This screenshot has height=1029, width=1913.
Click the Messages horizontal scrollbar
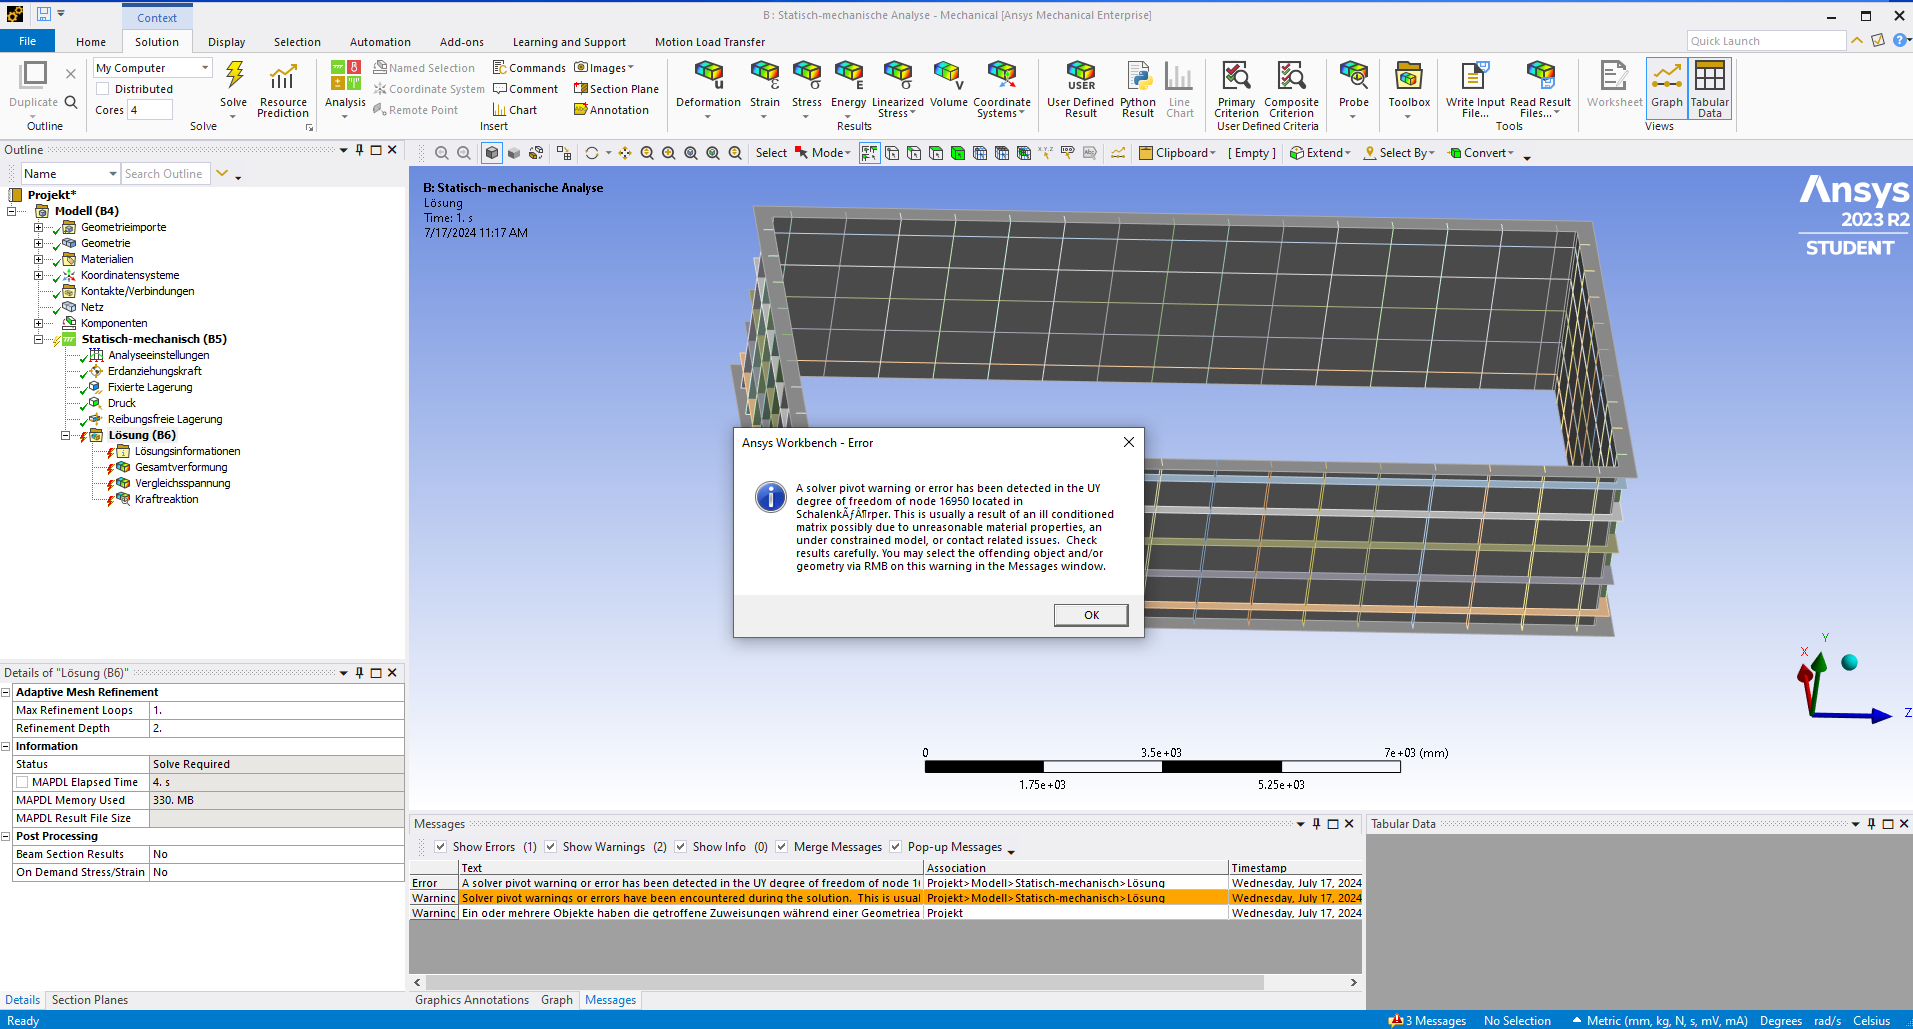pyautogui.click(x=845, y=983)
